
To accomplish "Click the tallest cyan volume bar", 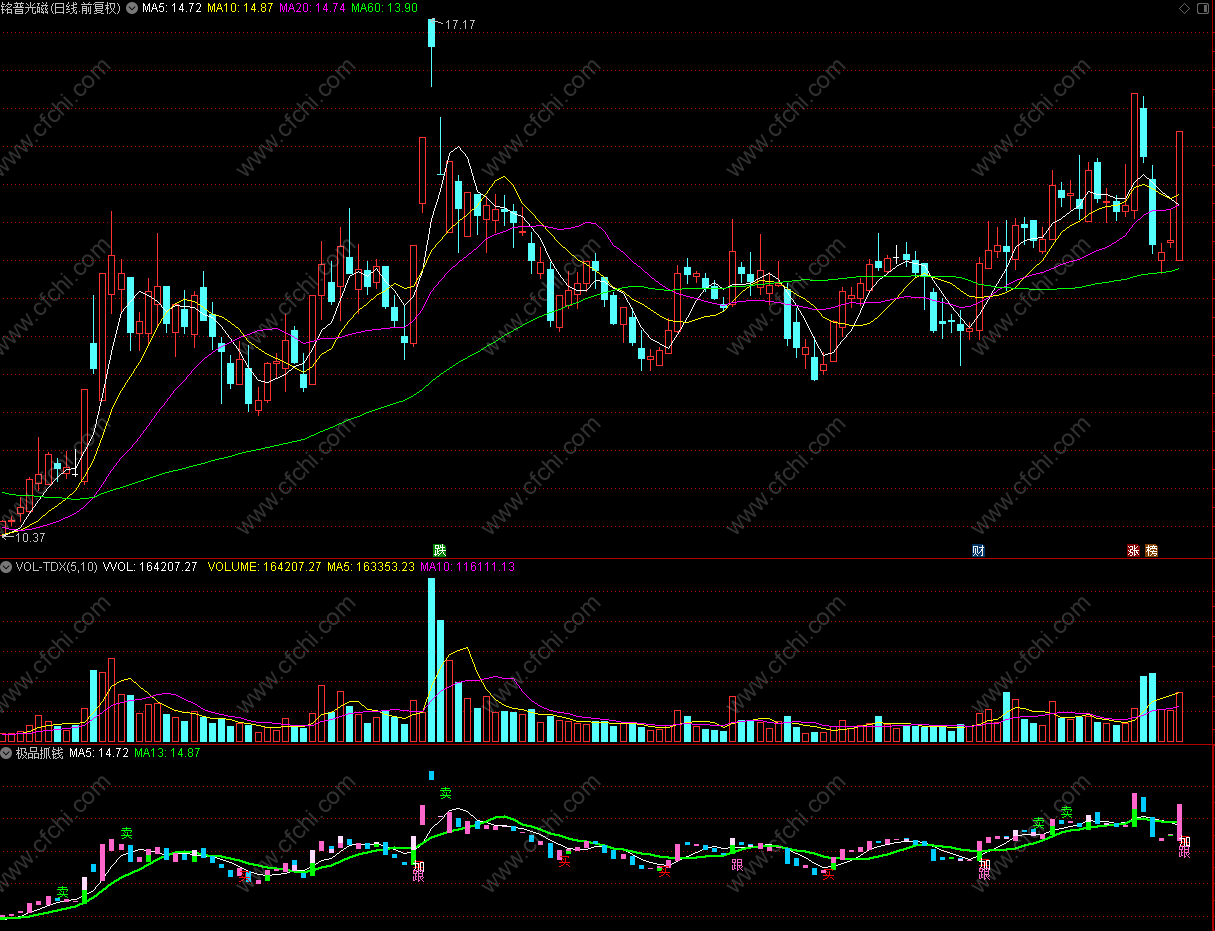I will (432, 660).
